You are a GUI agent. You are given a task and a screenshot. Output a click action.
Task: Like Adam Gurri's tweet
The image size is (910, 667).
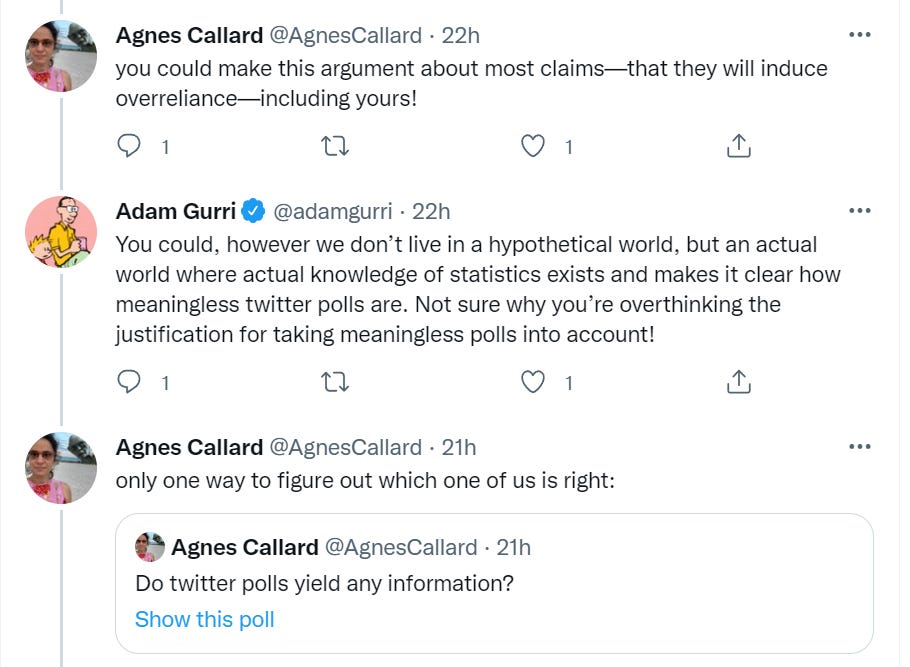click(x=534, y=382)
